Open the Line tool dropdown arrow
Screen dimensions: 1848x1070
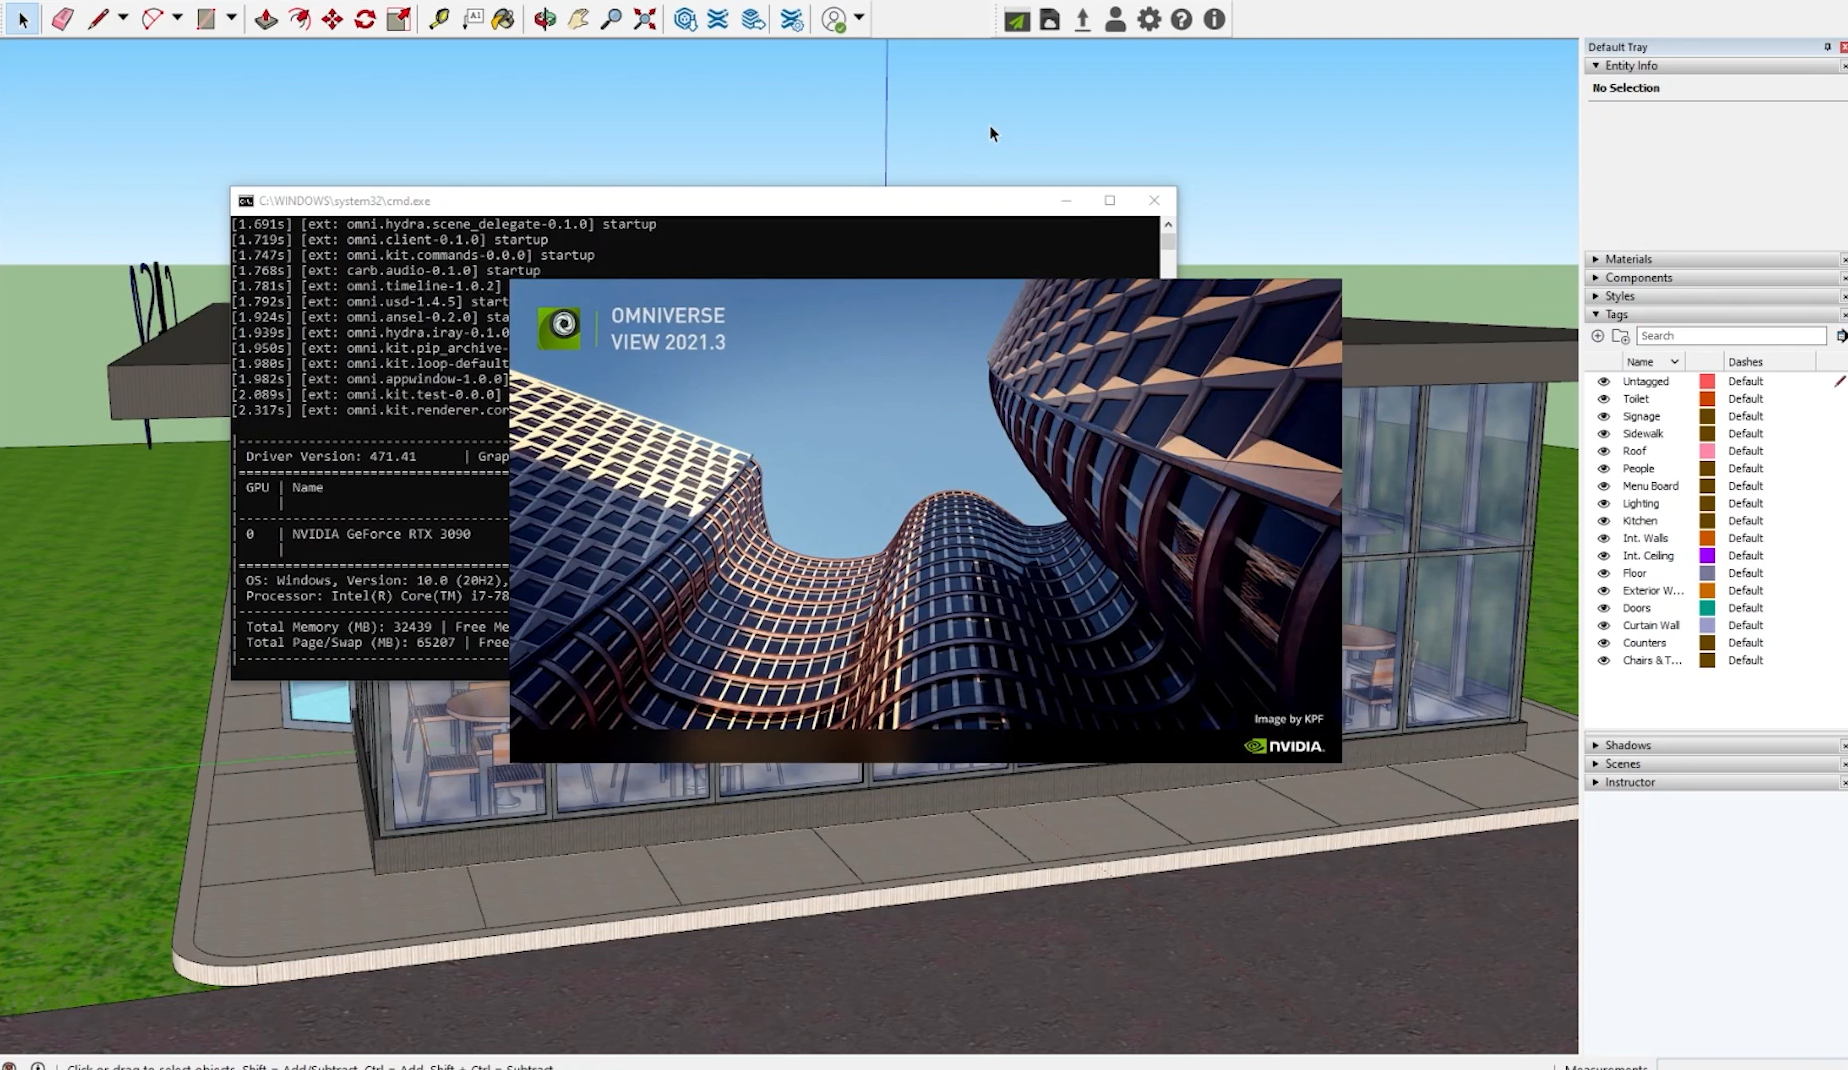[123, 18]
